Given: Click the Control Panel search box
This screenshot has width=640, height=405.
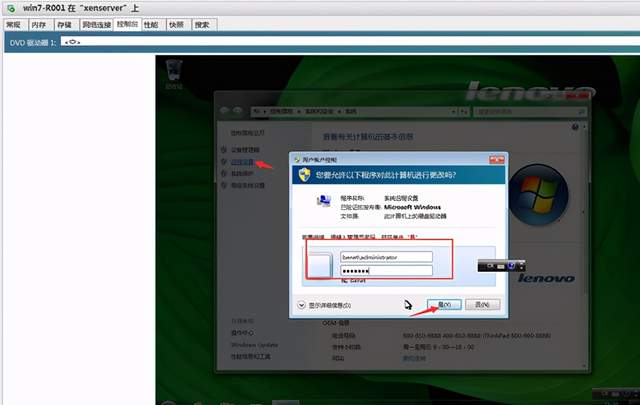Looking at the screenshot, I should pyautogui.click(x=530, y=111).
